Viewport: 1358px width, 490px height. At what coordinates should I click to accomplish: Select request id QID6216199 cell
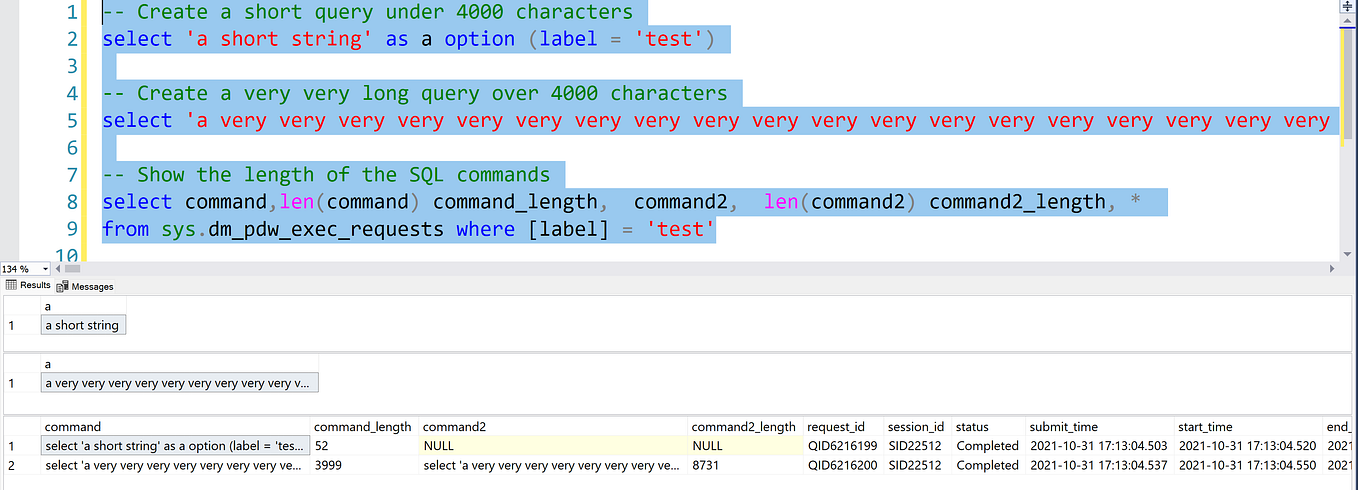pos(843,446)
